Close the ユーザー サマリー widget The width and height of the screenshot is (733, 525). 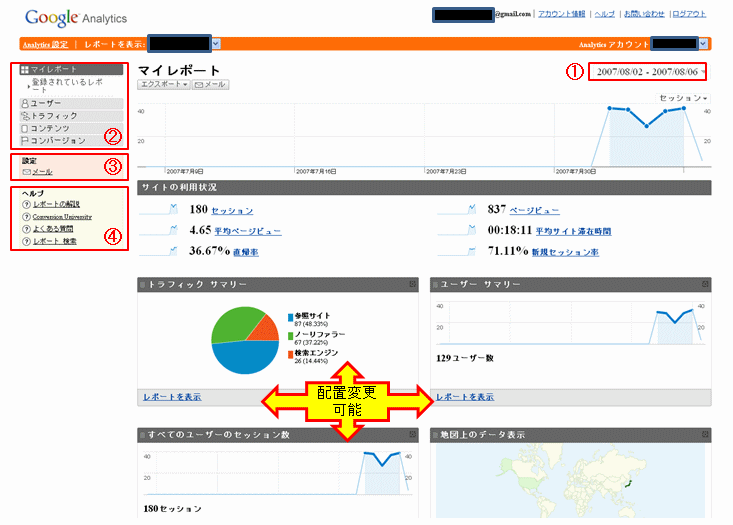705,284
